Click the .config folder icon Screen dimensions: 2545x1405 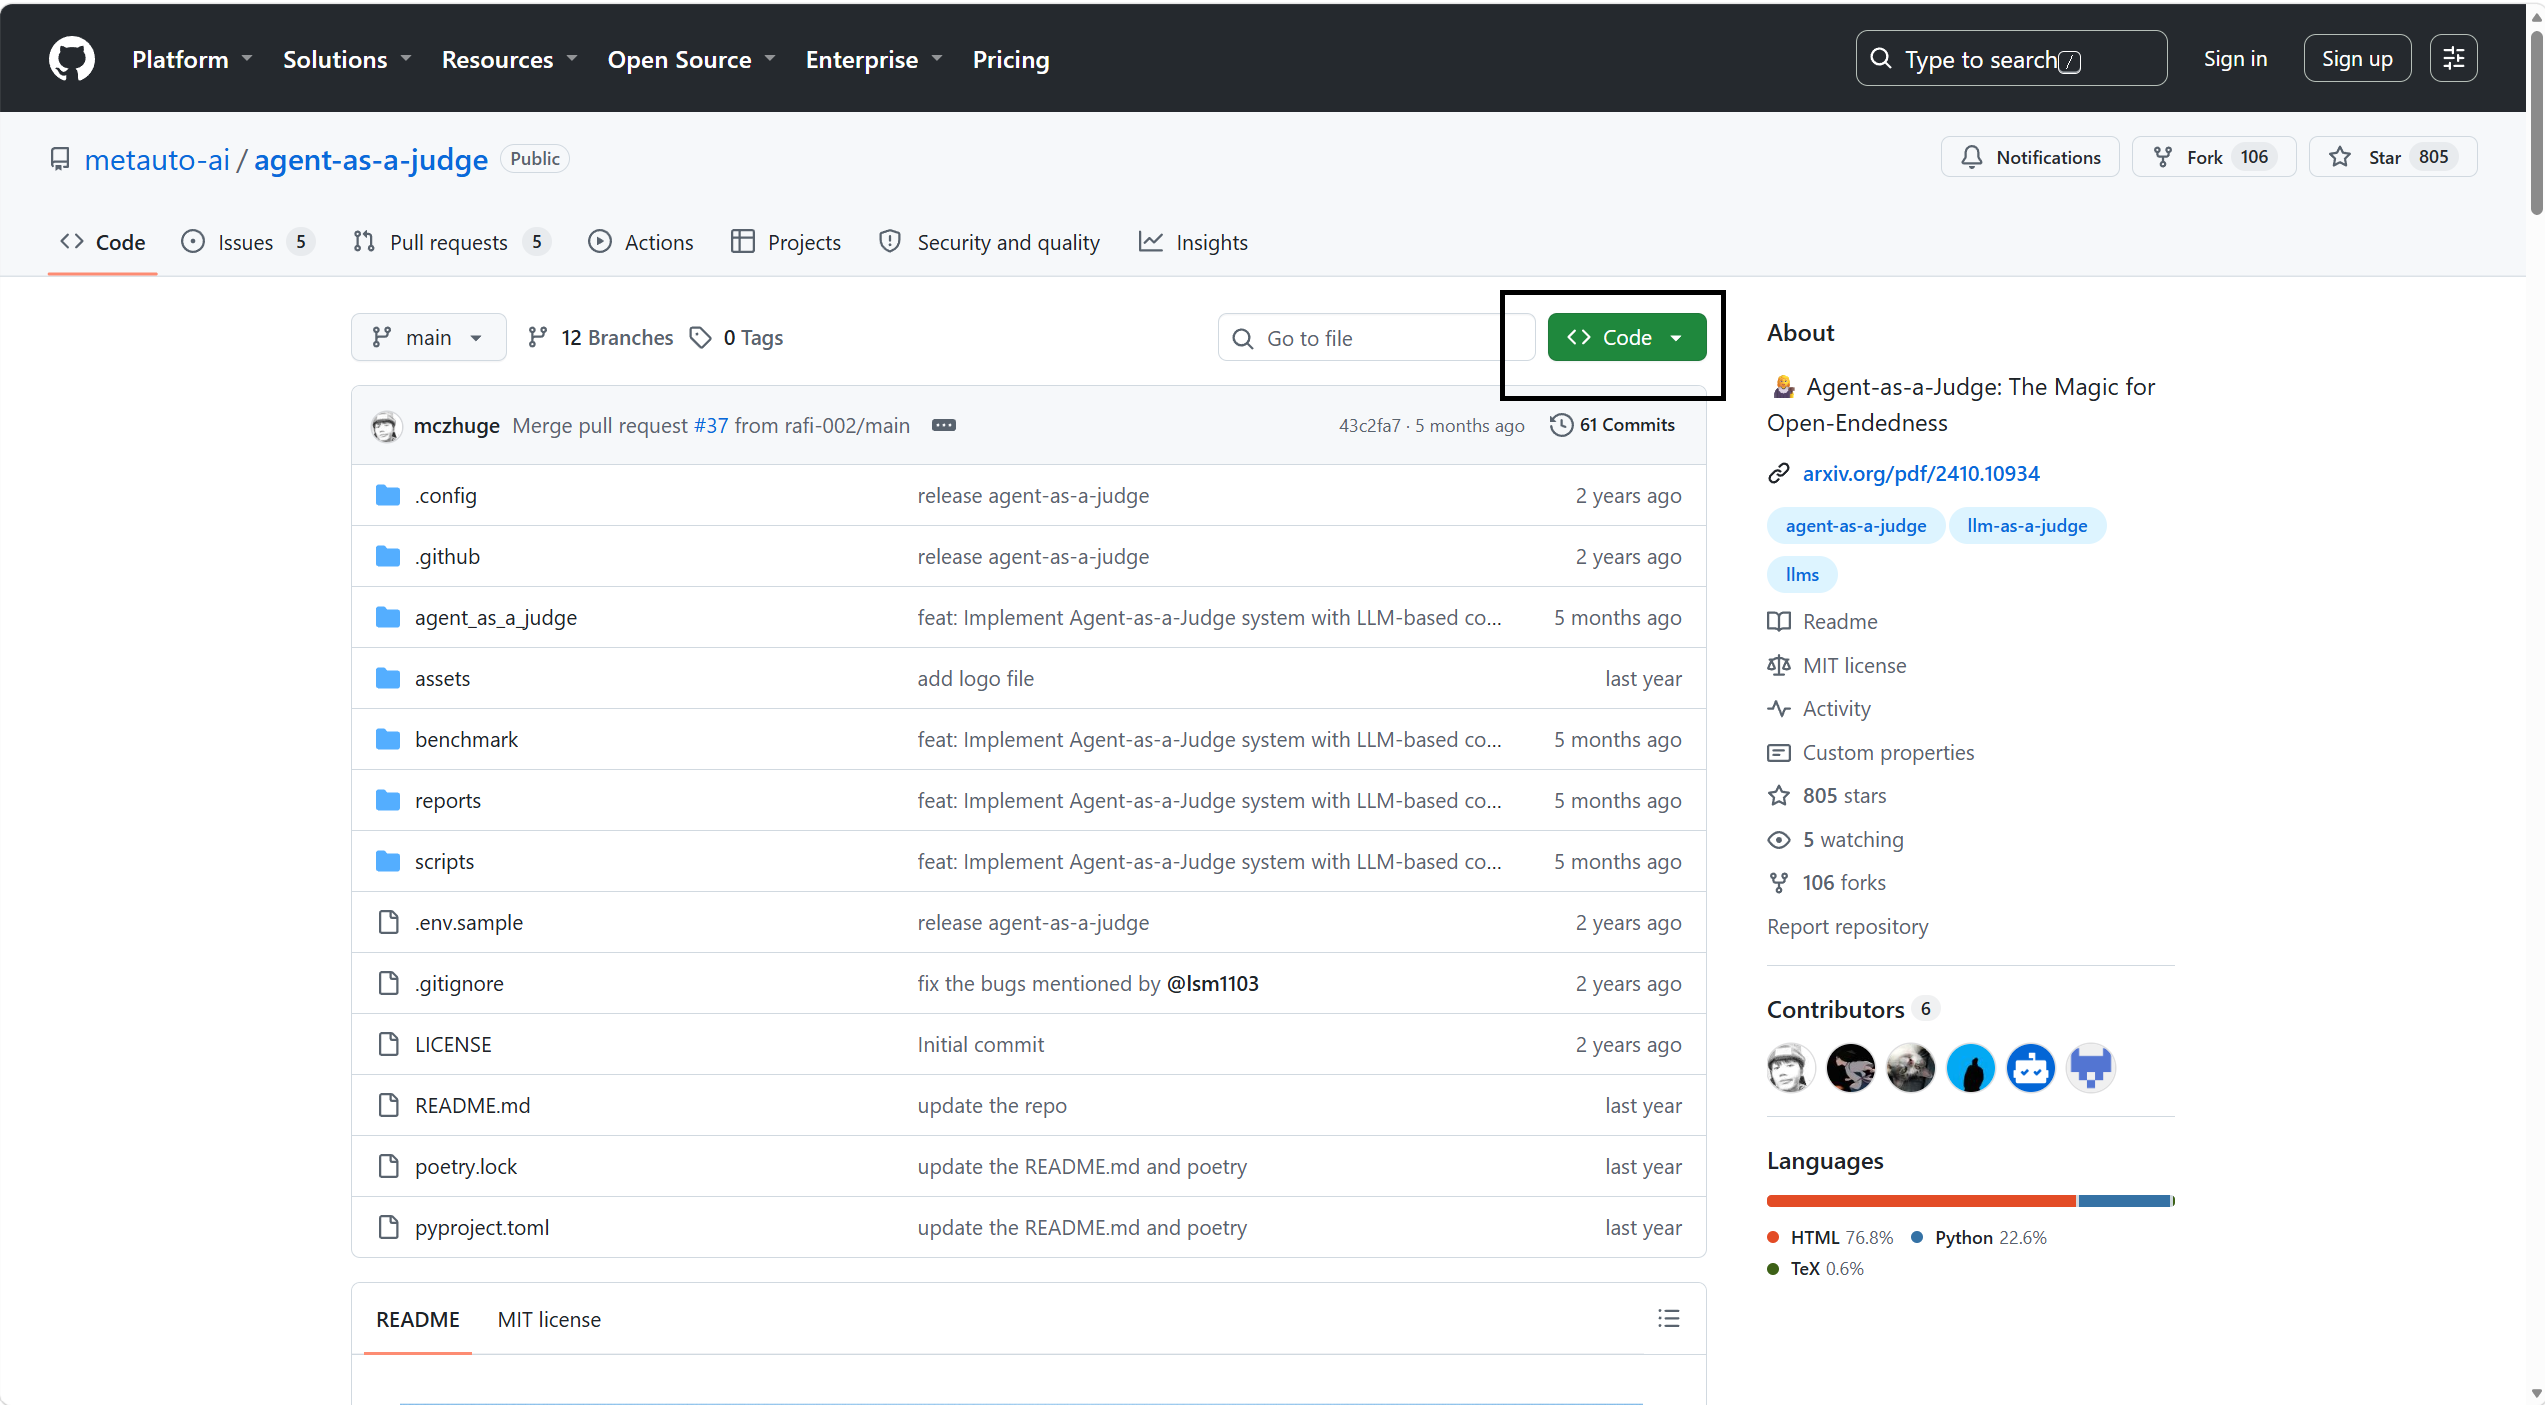pyautogui.click(x=388, y=496)
